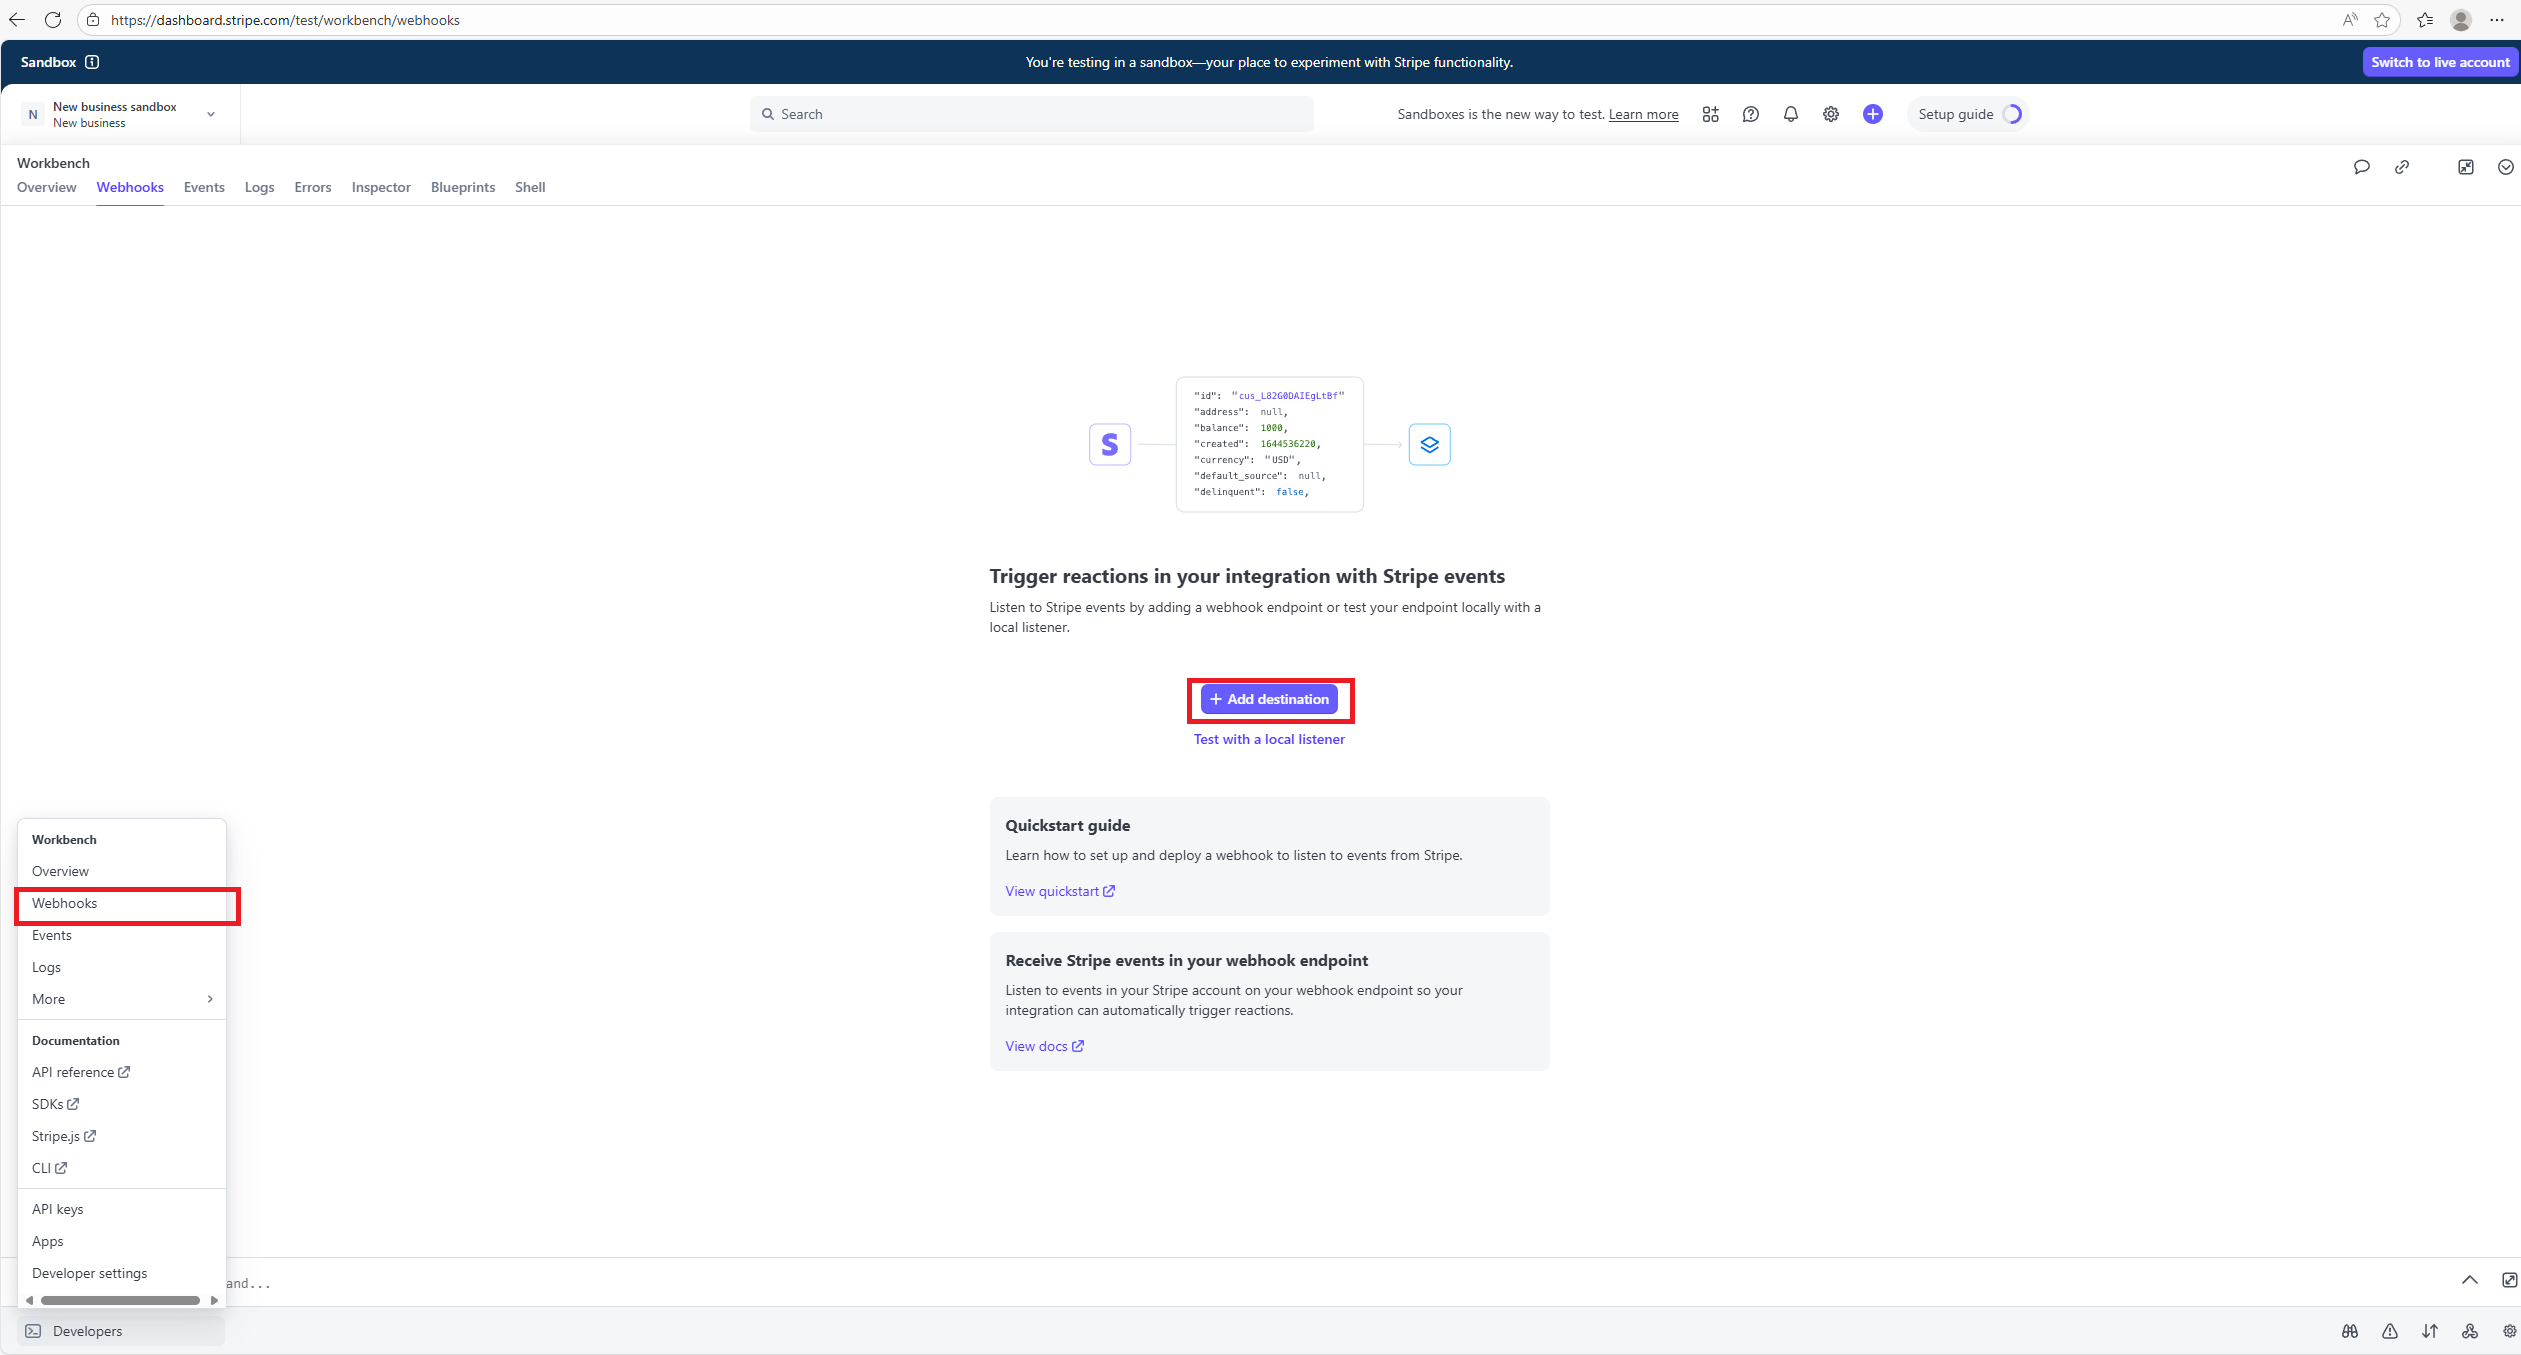Choose Logs in the Developers popup menu
Image resolution: width=2521 pixels, height=1355 pixels.
[x=121, y=967]
